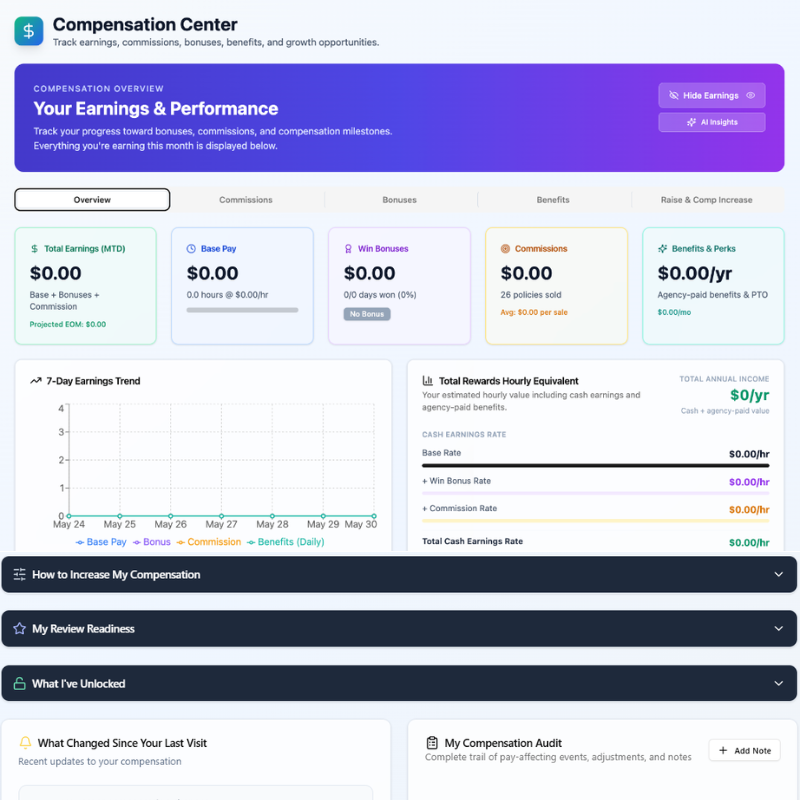Expand How to Increase My Compensation chevron
Image resolution: width=800 pixels, height=800 pixels.
[779, 574]
